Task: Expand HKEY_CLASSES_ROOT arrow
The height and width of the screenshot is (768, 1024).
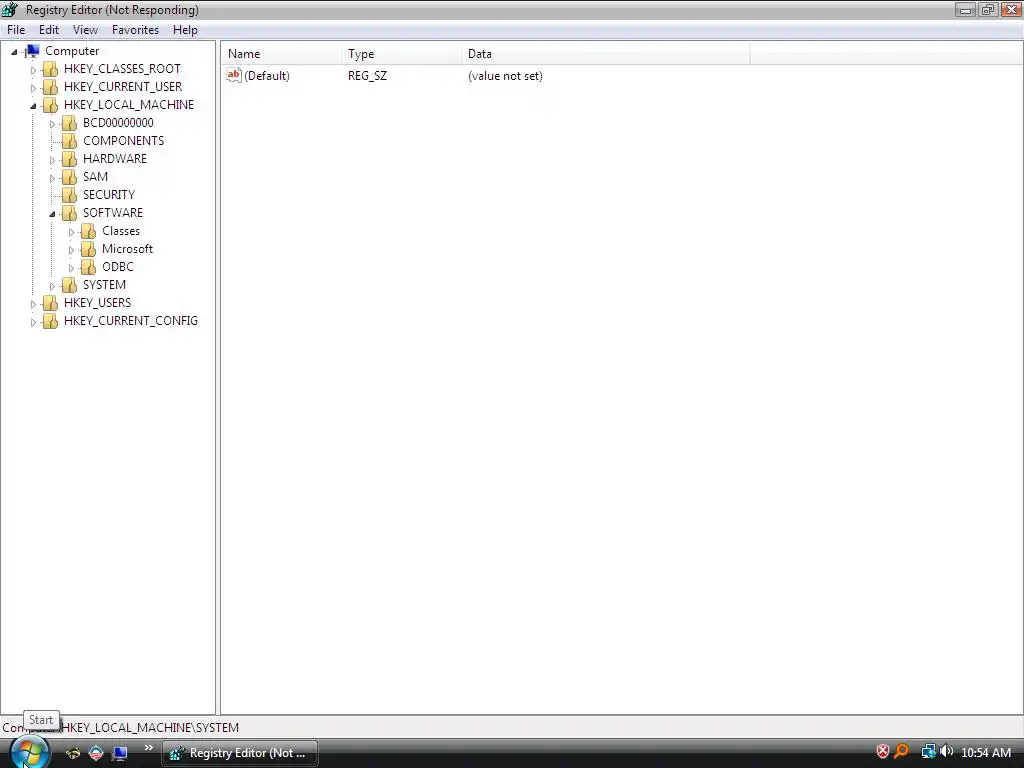Action: pyautogui.click(x=33, y=70)
